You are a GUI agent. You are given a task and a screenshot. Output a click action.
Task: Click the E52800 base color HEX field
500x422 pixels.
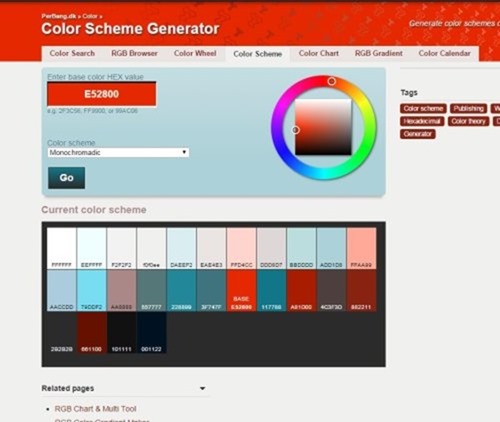coord(102,94)
